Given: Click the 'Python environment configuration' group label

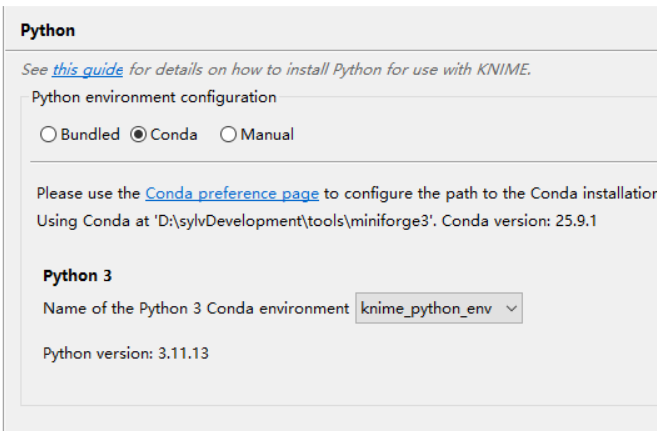Looking at the screenshot, I should click(154, 97).
